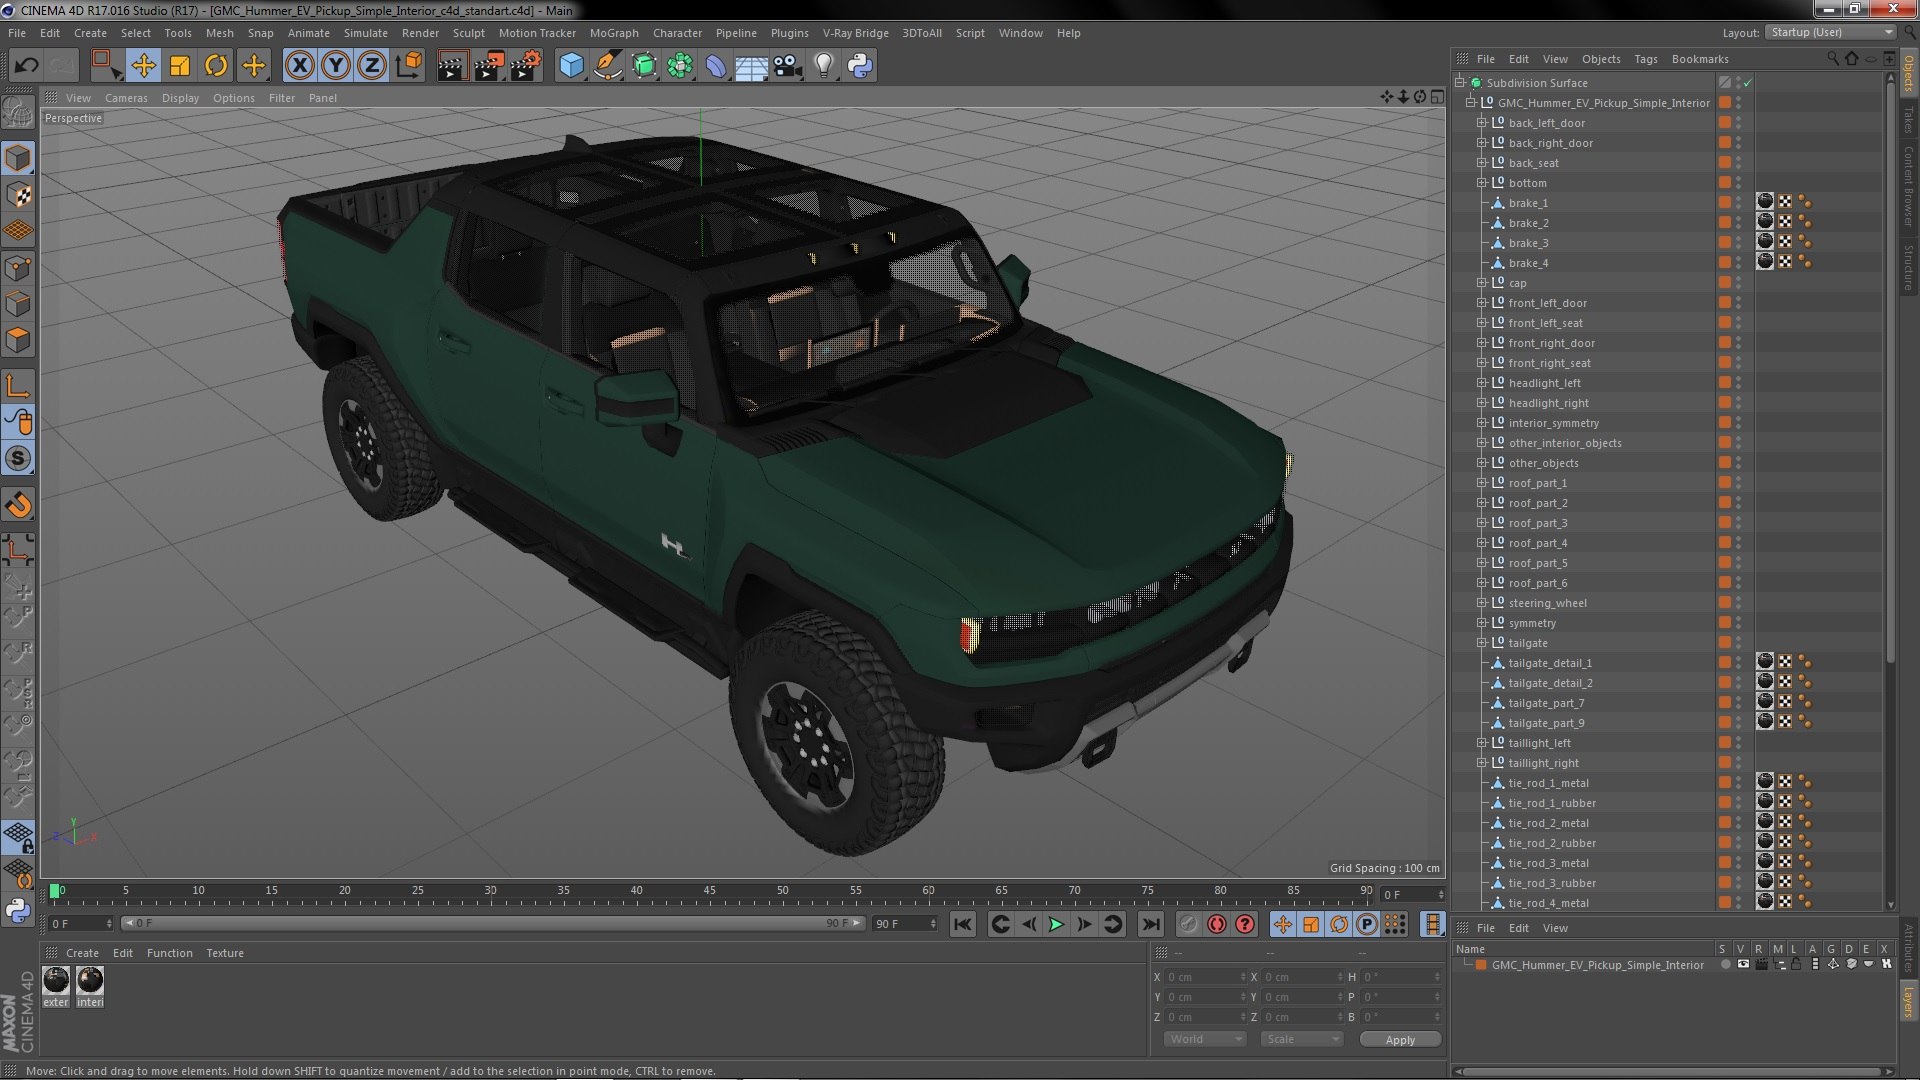
Task: Toggle the coordinate system icon
Action: [x=409, y=66]
